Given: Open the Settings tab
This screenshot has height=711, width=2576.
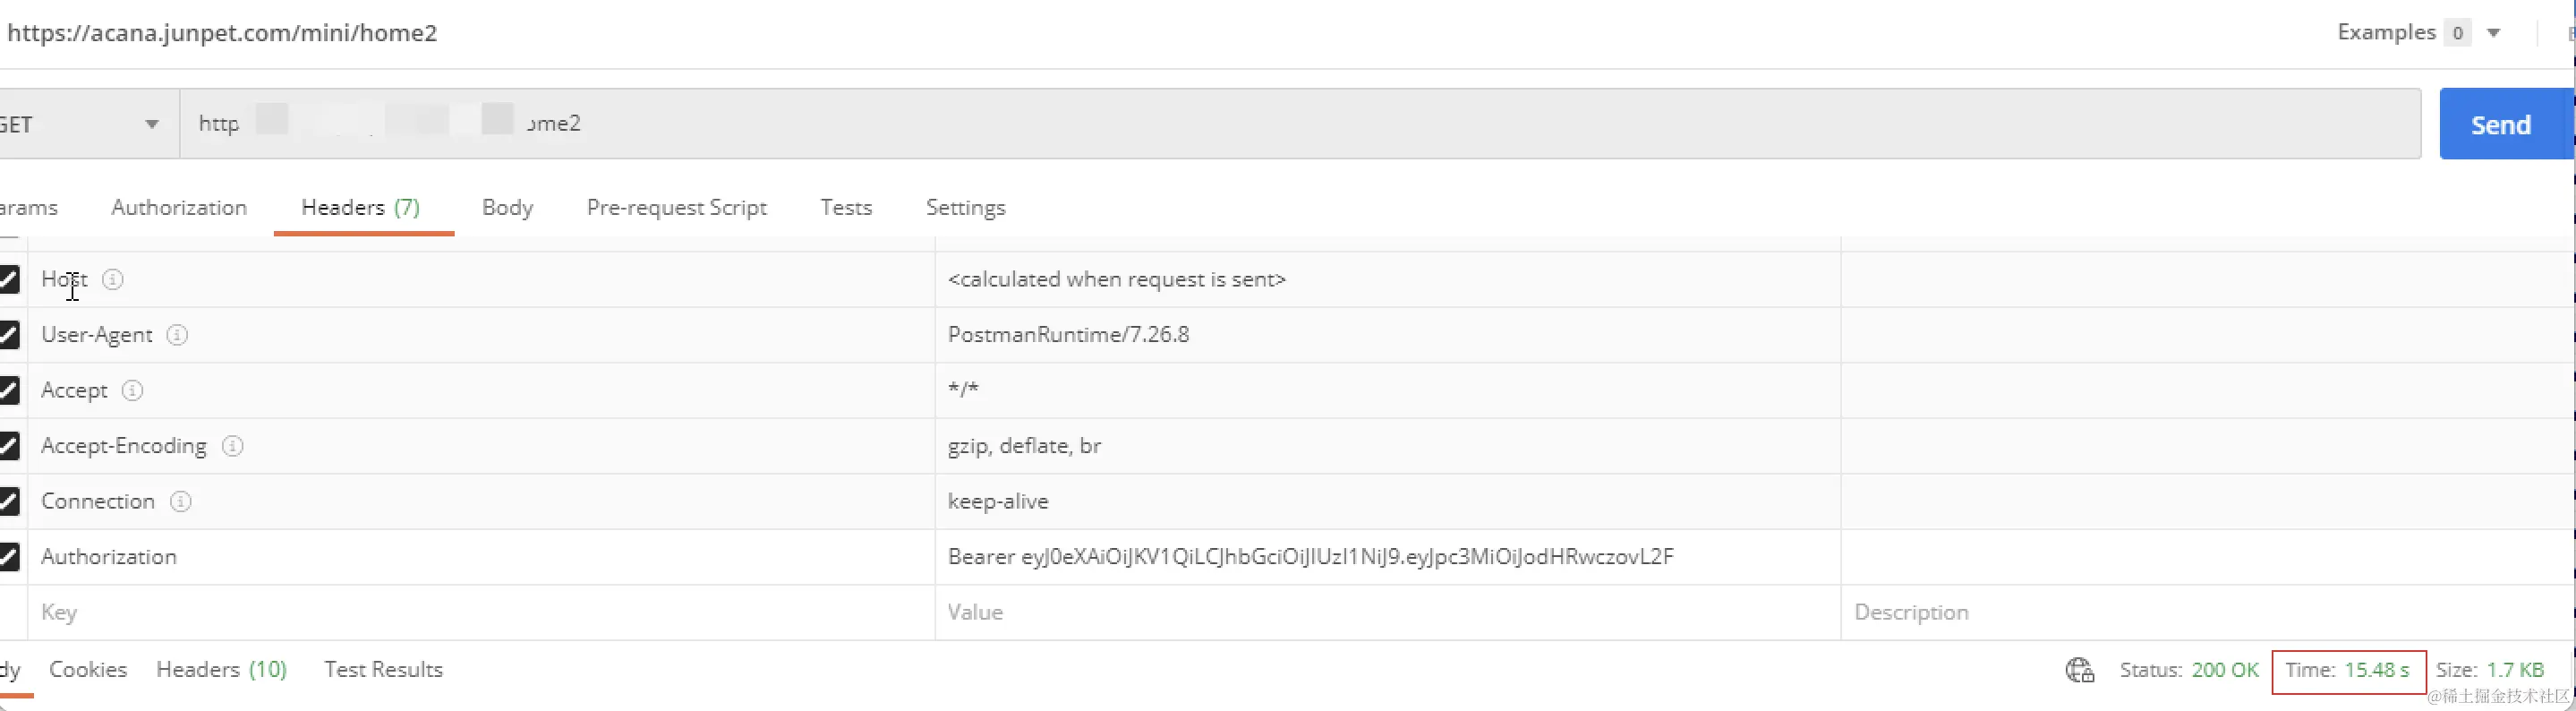Looking at the screenshot, I should (x=966, y=207).
